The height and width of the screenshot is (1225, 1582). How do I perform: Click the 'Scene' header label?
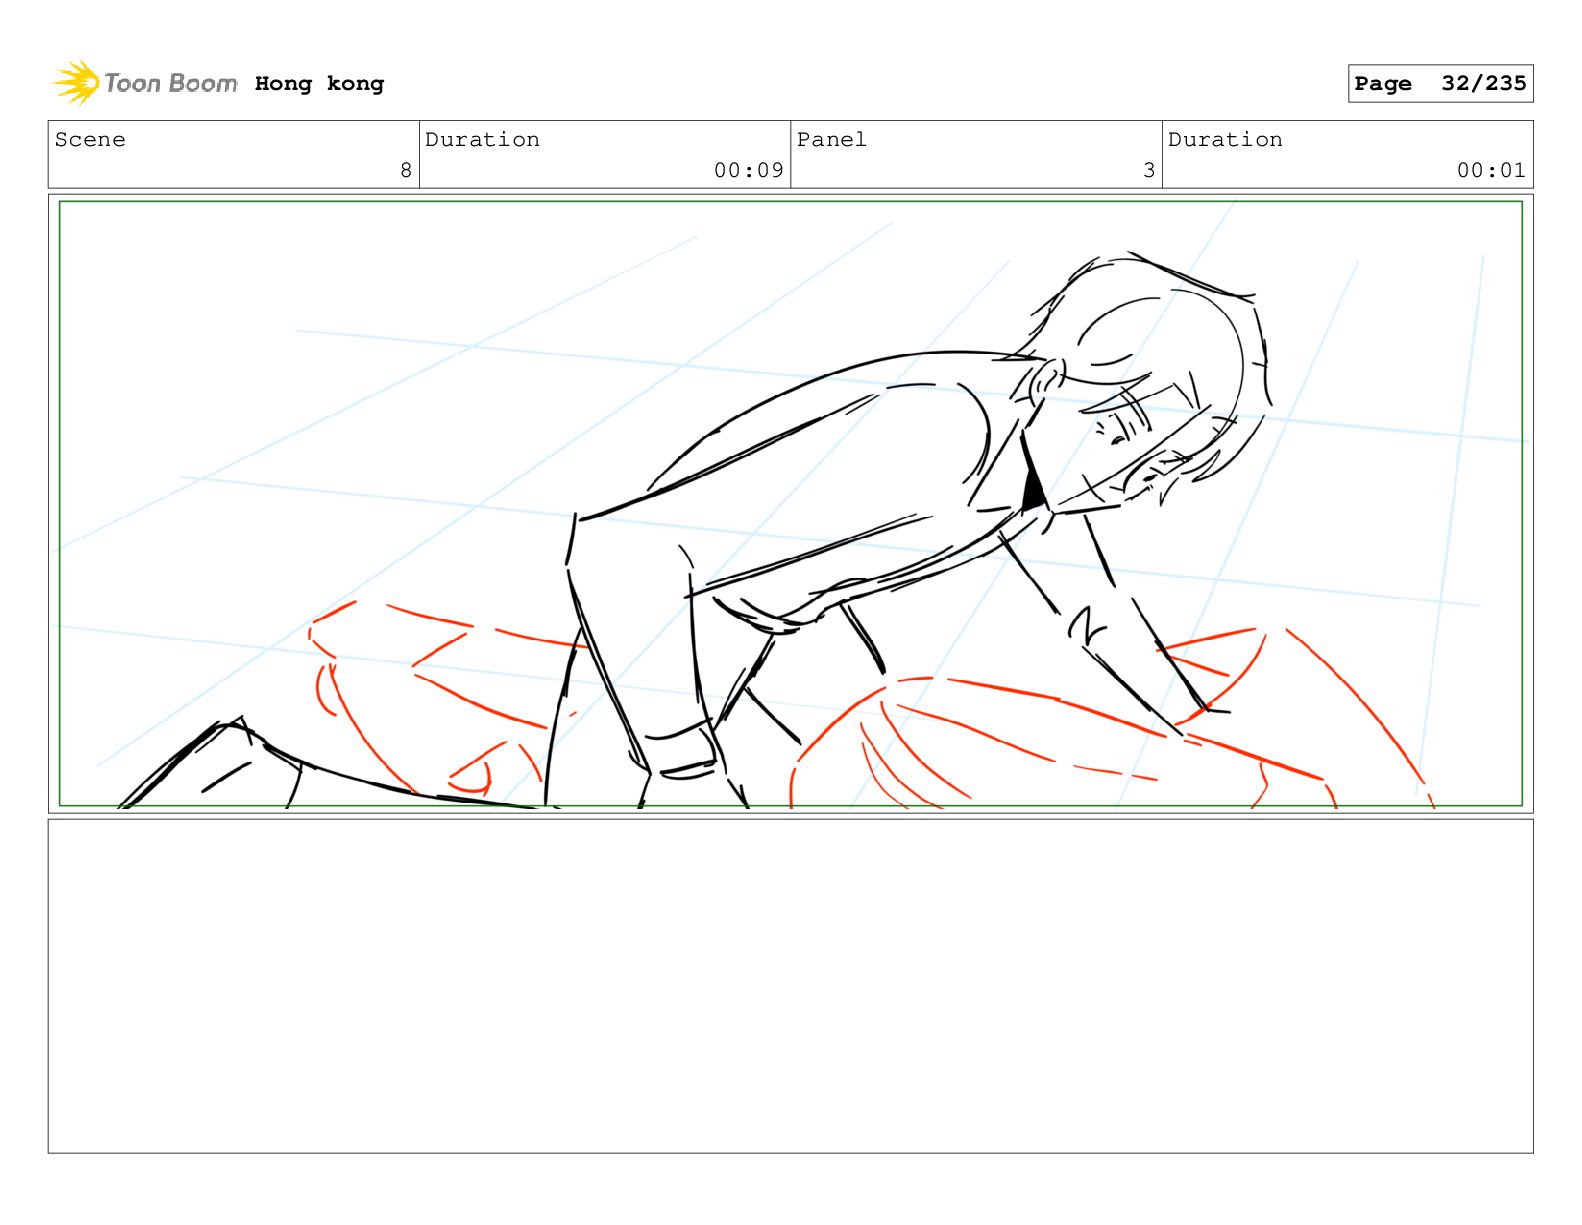(90, 140)
